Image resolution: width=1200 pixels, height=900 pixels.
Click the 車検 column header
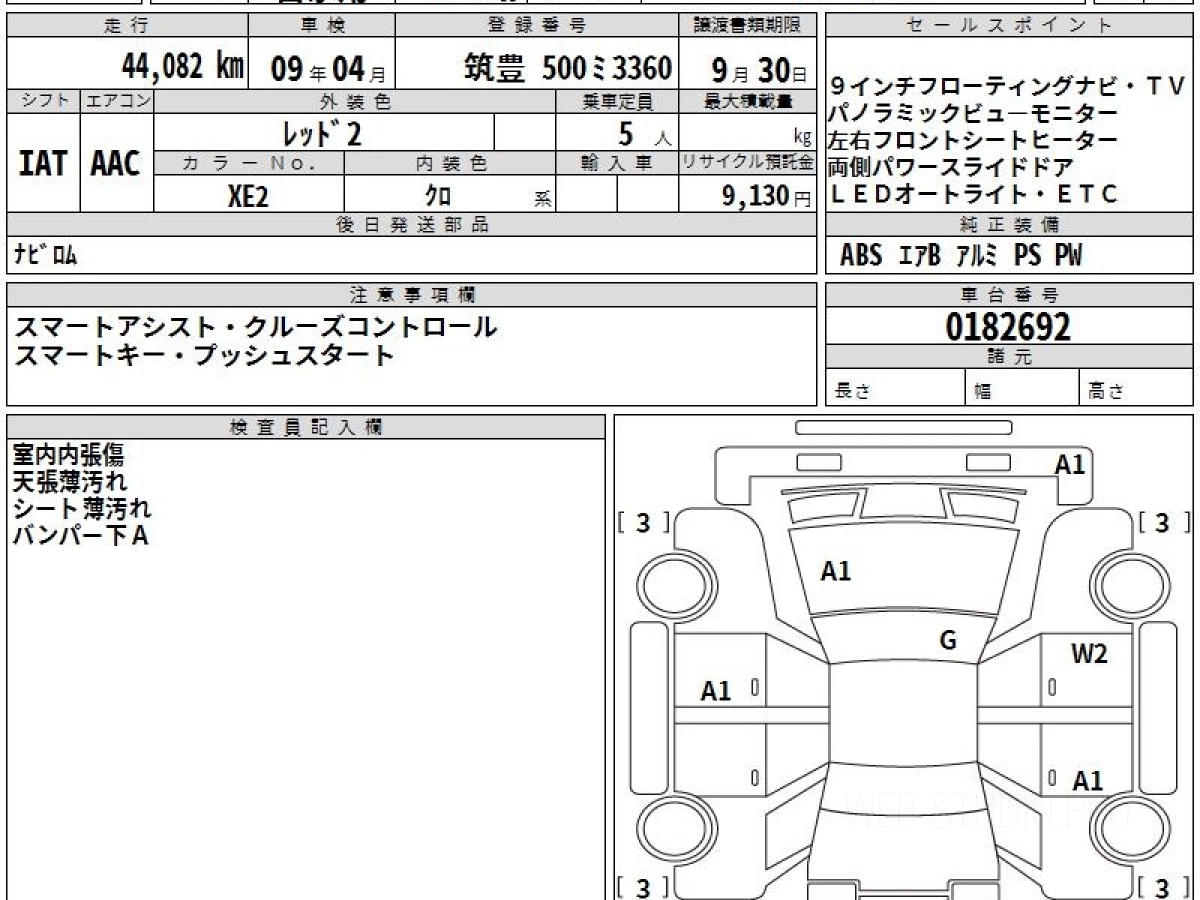[321, 26]
